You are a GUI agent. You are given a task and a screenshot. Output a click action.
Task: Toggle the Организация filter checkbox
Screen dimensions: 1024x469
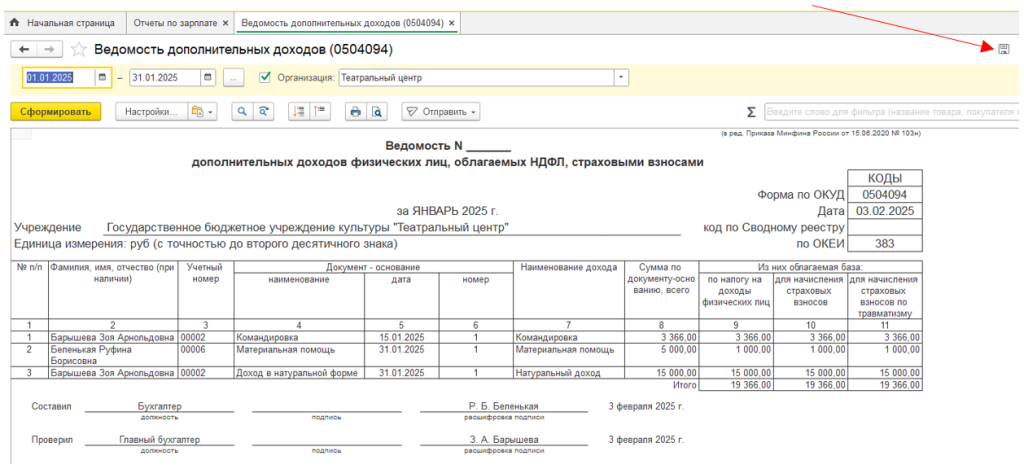[264, 77]
